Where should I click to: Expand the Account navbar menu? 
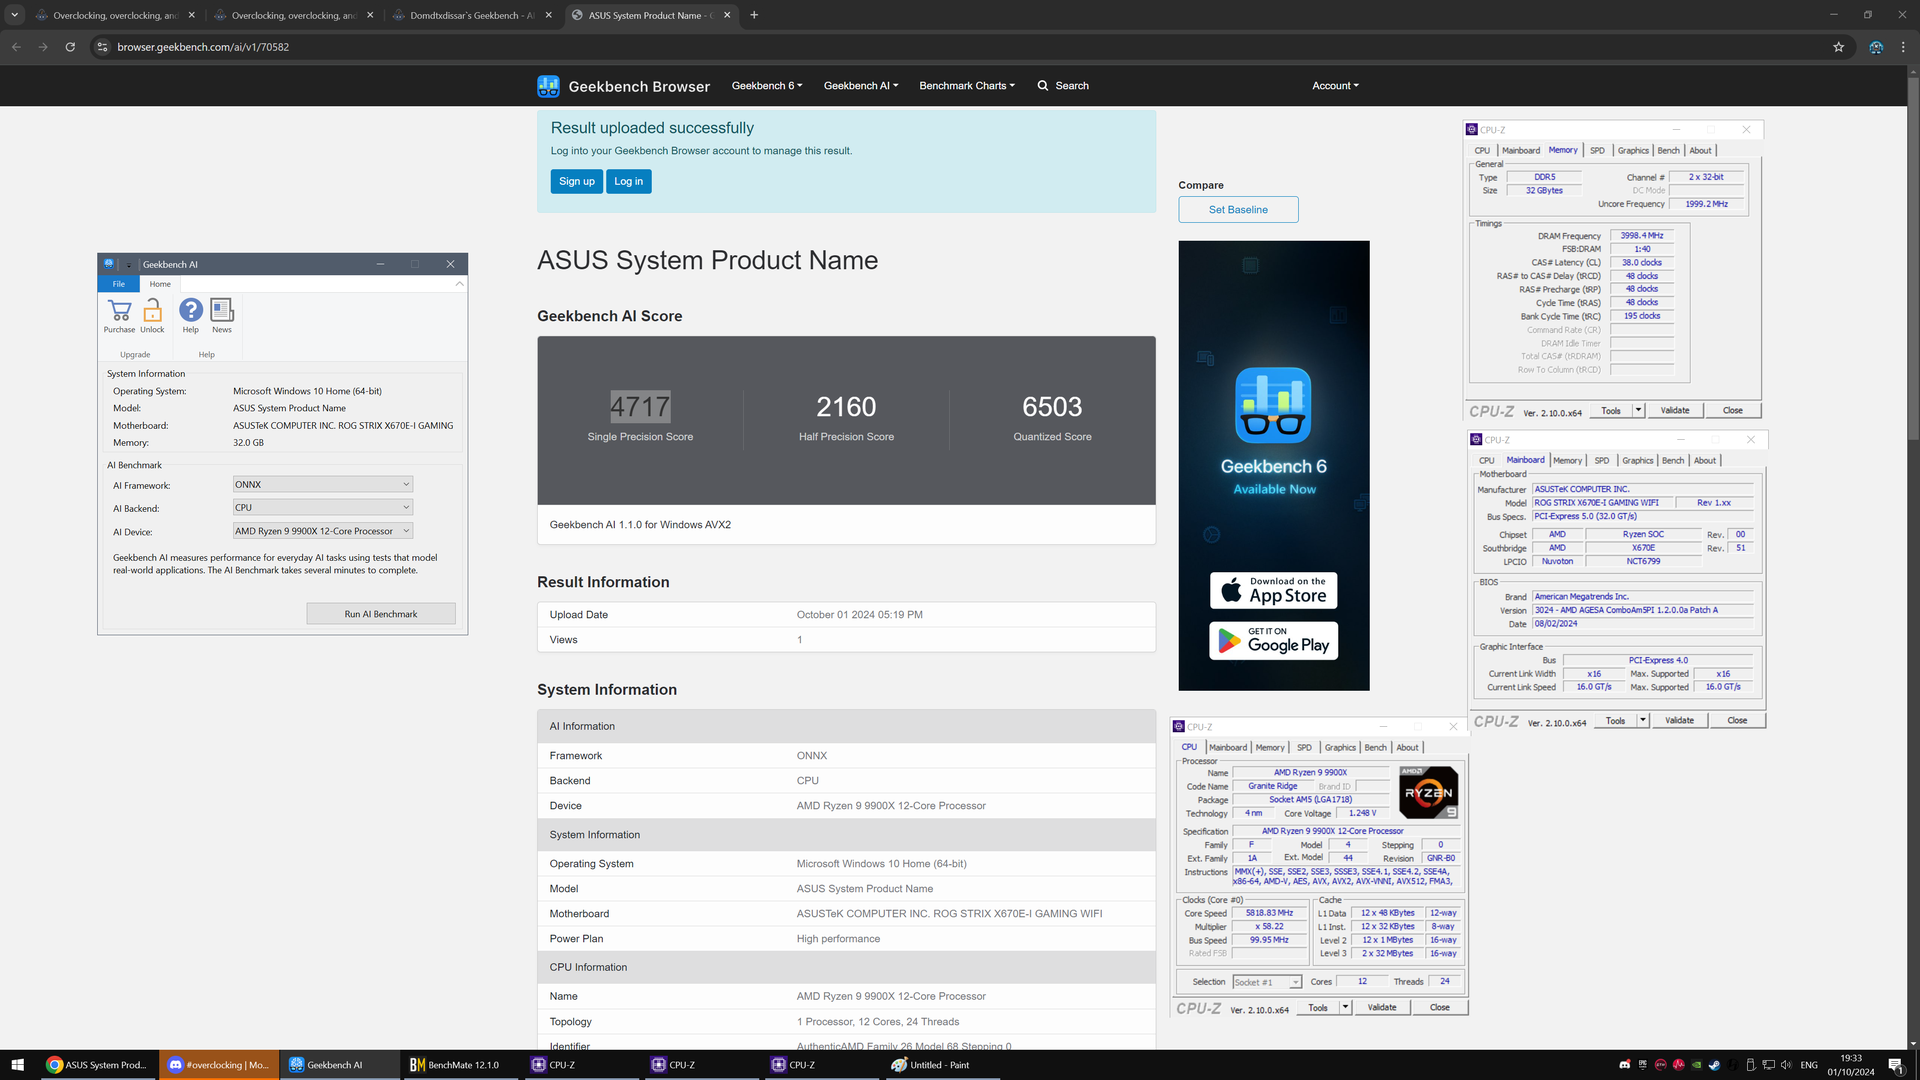[x=1335, y=86]
